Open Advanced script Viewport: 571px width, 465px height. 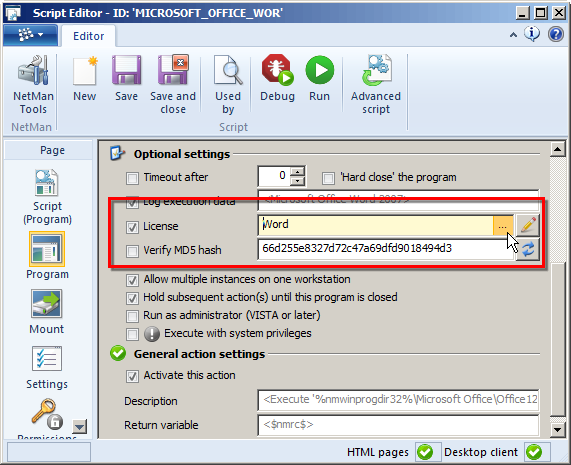coord(376,84)
